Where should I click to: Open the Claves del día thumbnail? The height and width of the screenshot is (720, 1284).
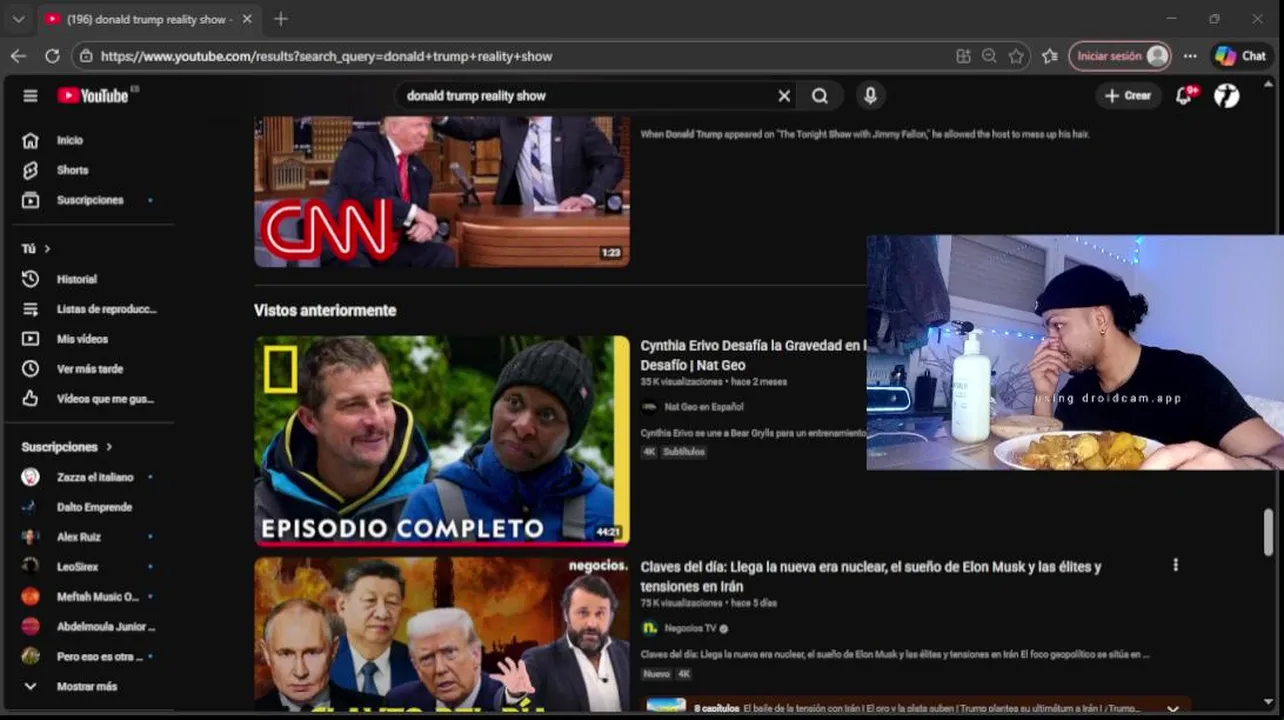[x=442, y=634]
